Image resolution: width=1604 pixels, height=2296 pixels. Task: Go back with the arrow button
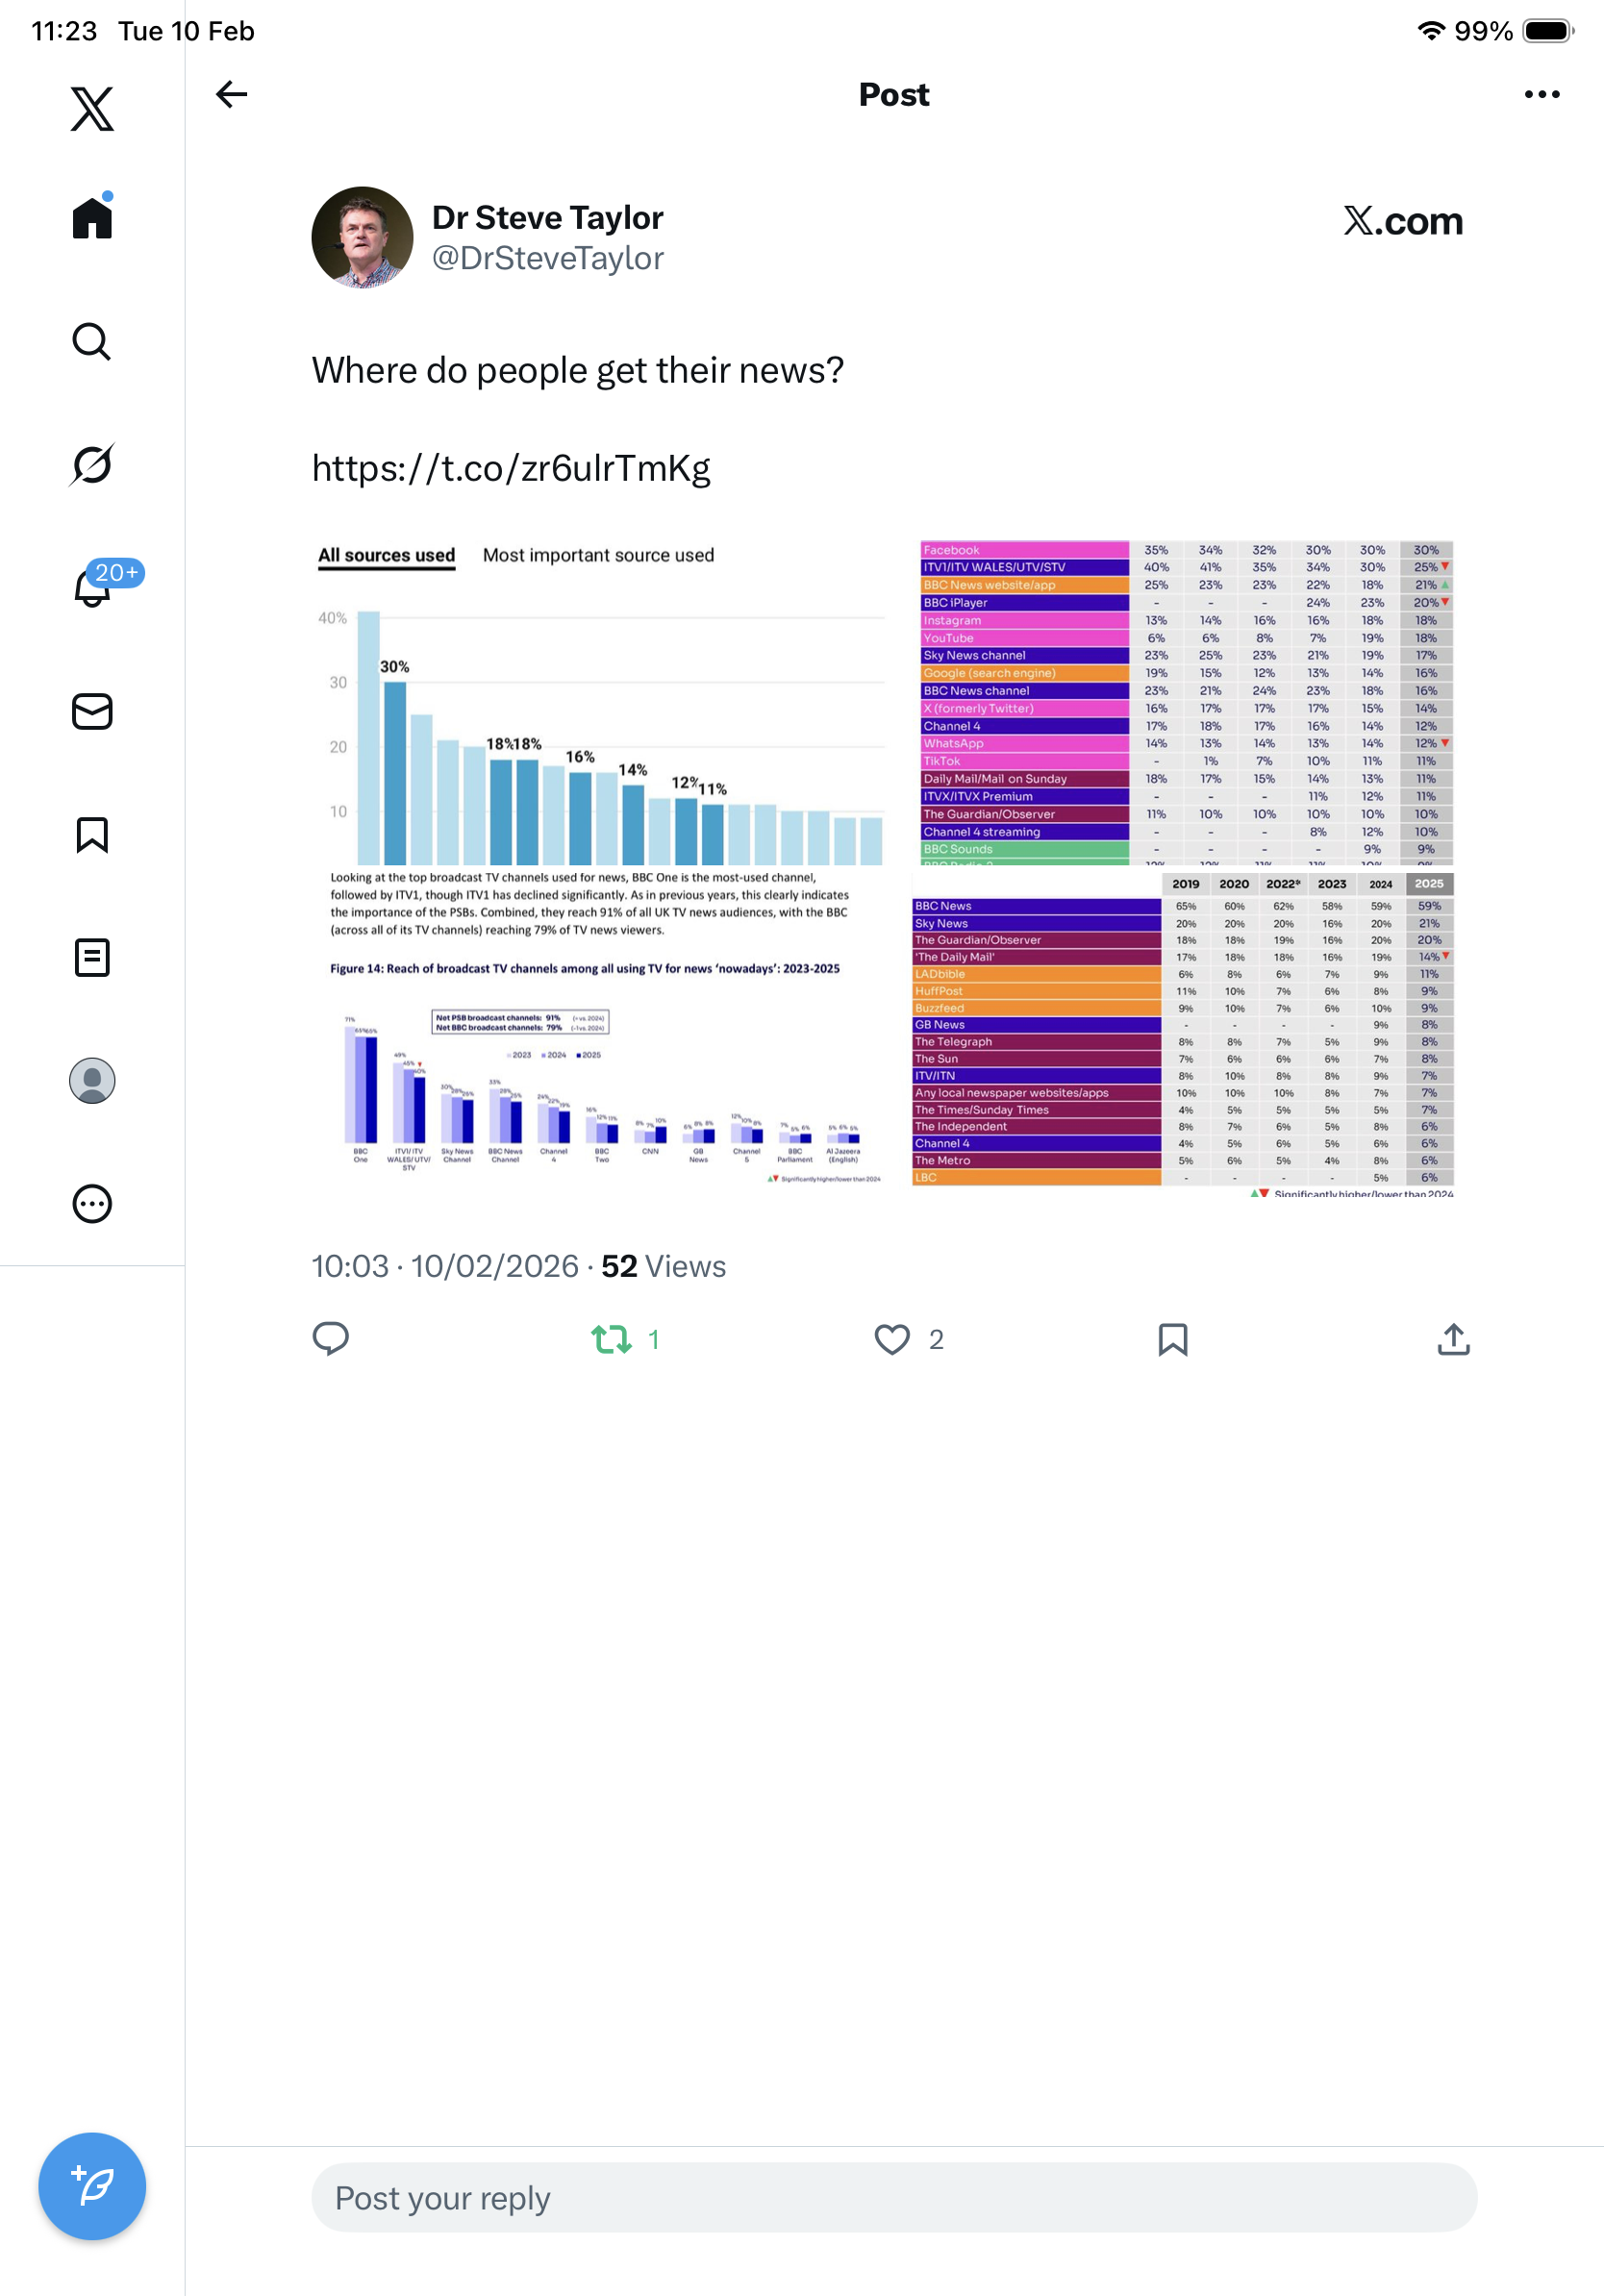232,94
